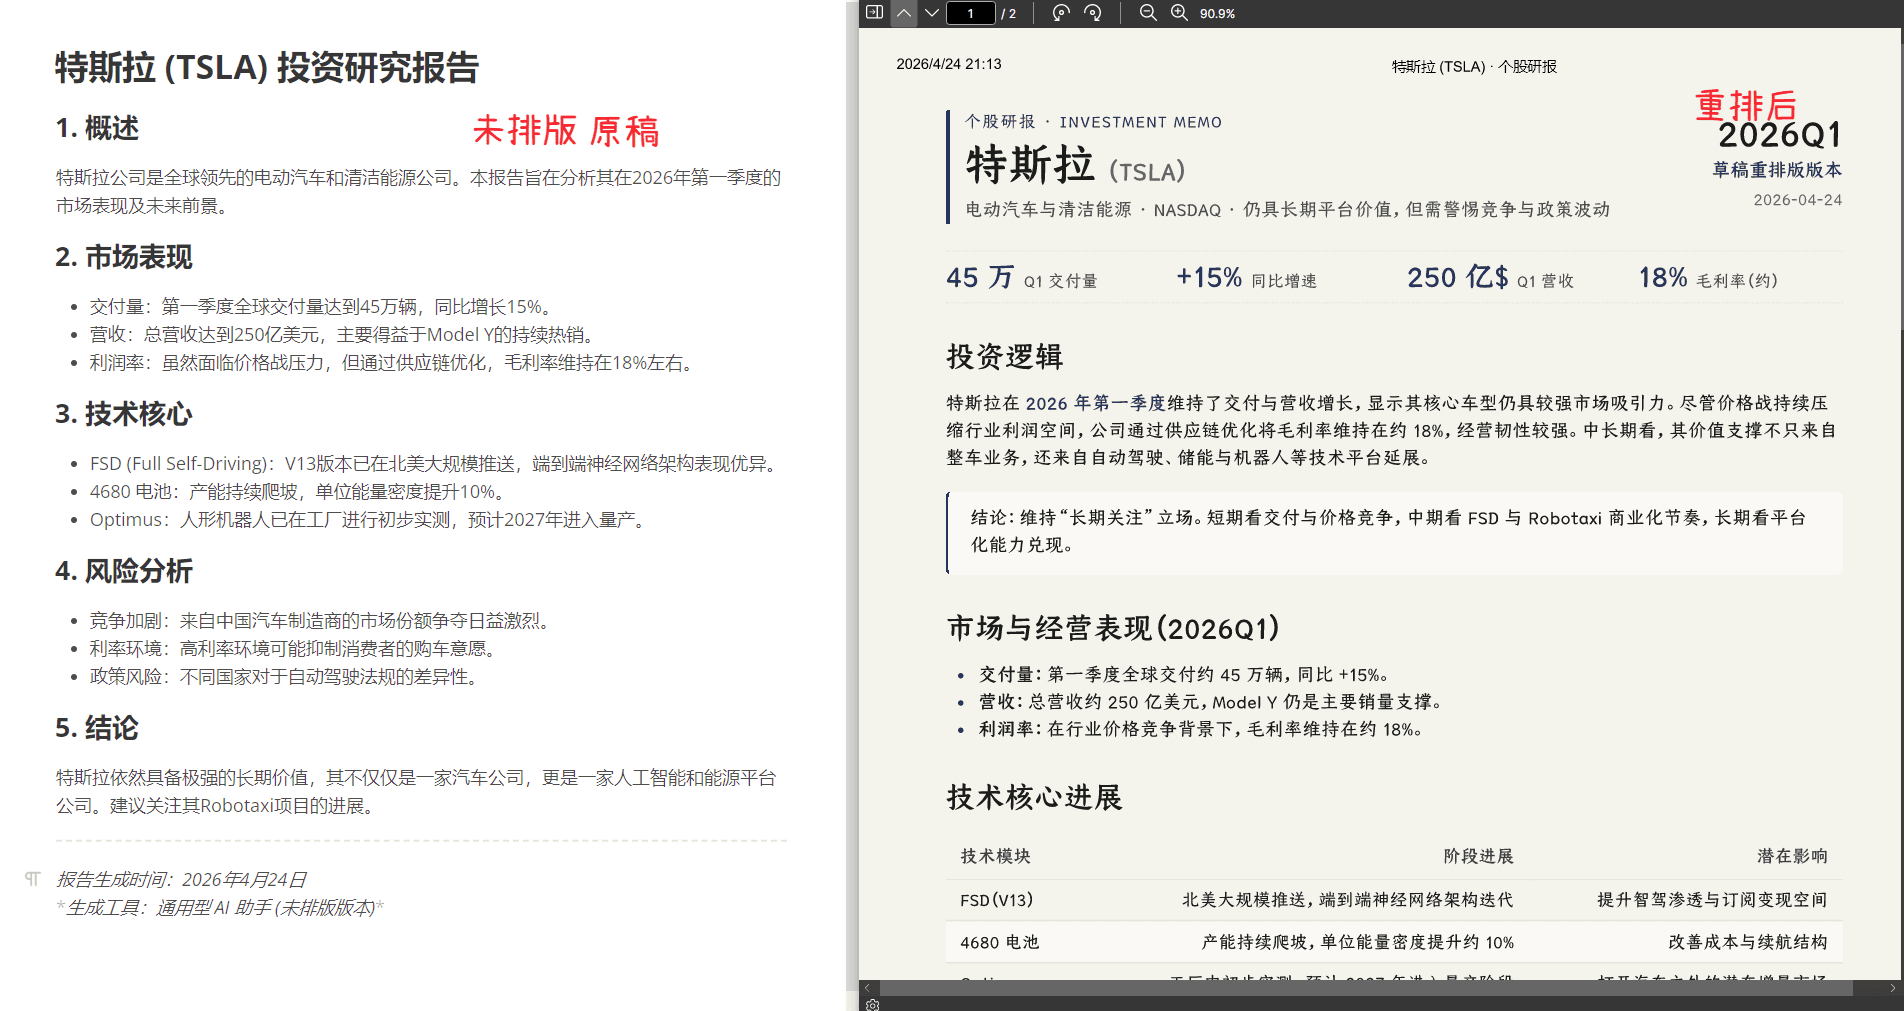Rotate the PDF counterclockwise

click(1061, 13)
